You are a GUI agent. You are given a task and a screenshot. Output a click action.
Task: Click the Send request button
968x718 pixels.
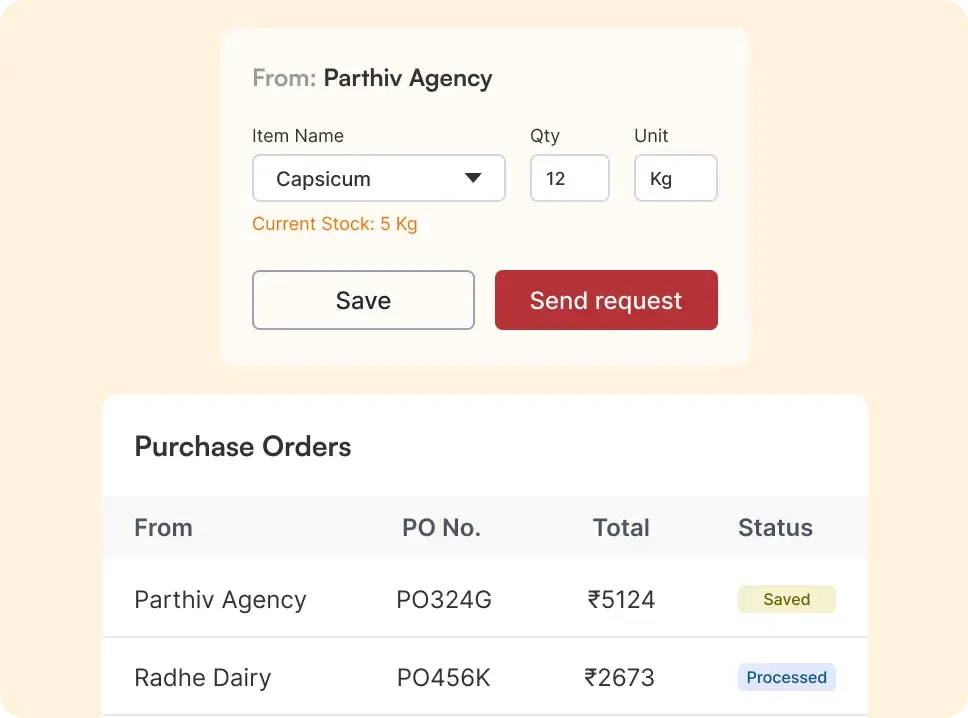click(606, 300)
